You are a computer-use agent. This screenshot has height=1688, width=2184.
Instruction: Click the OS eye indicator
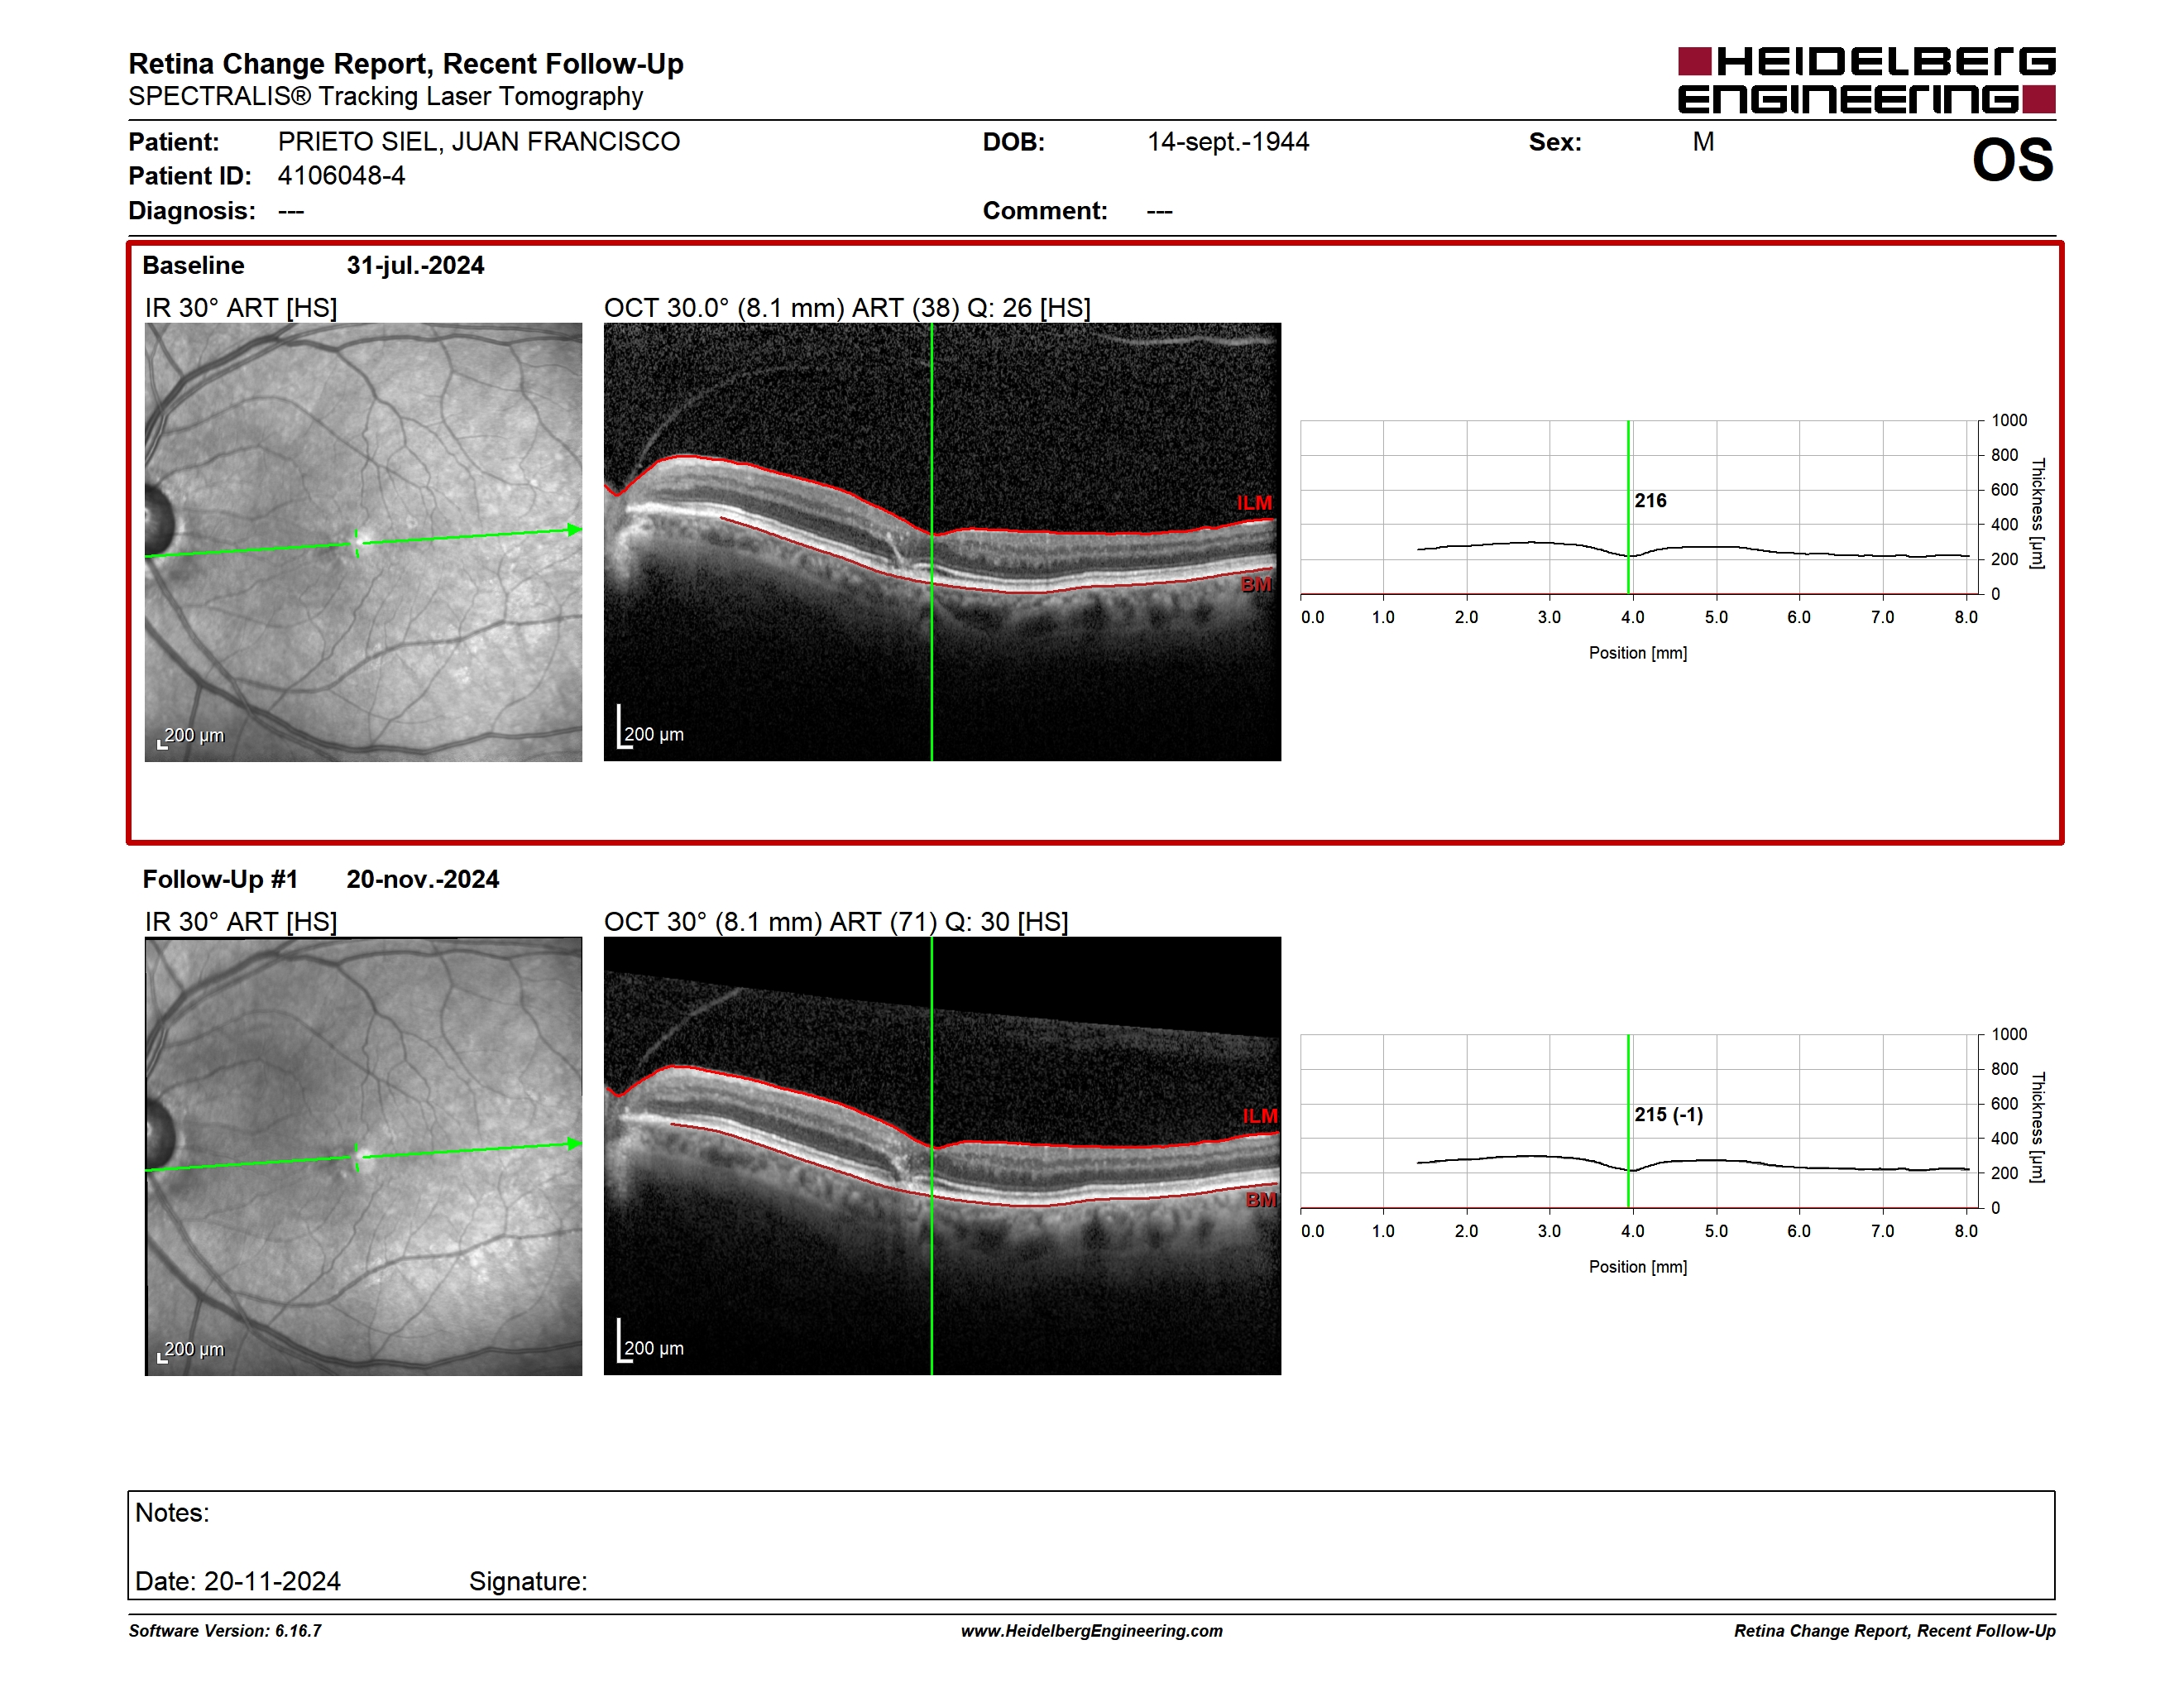2012,160
